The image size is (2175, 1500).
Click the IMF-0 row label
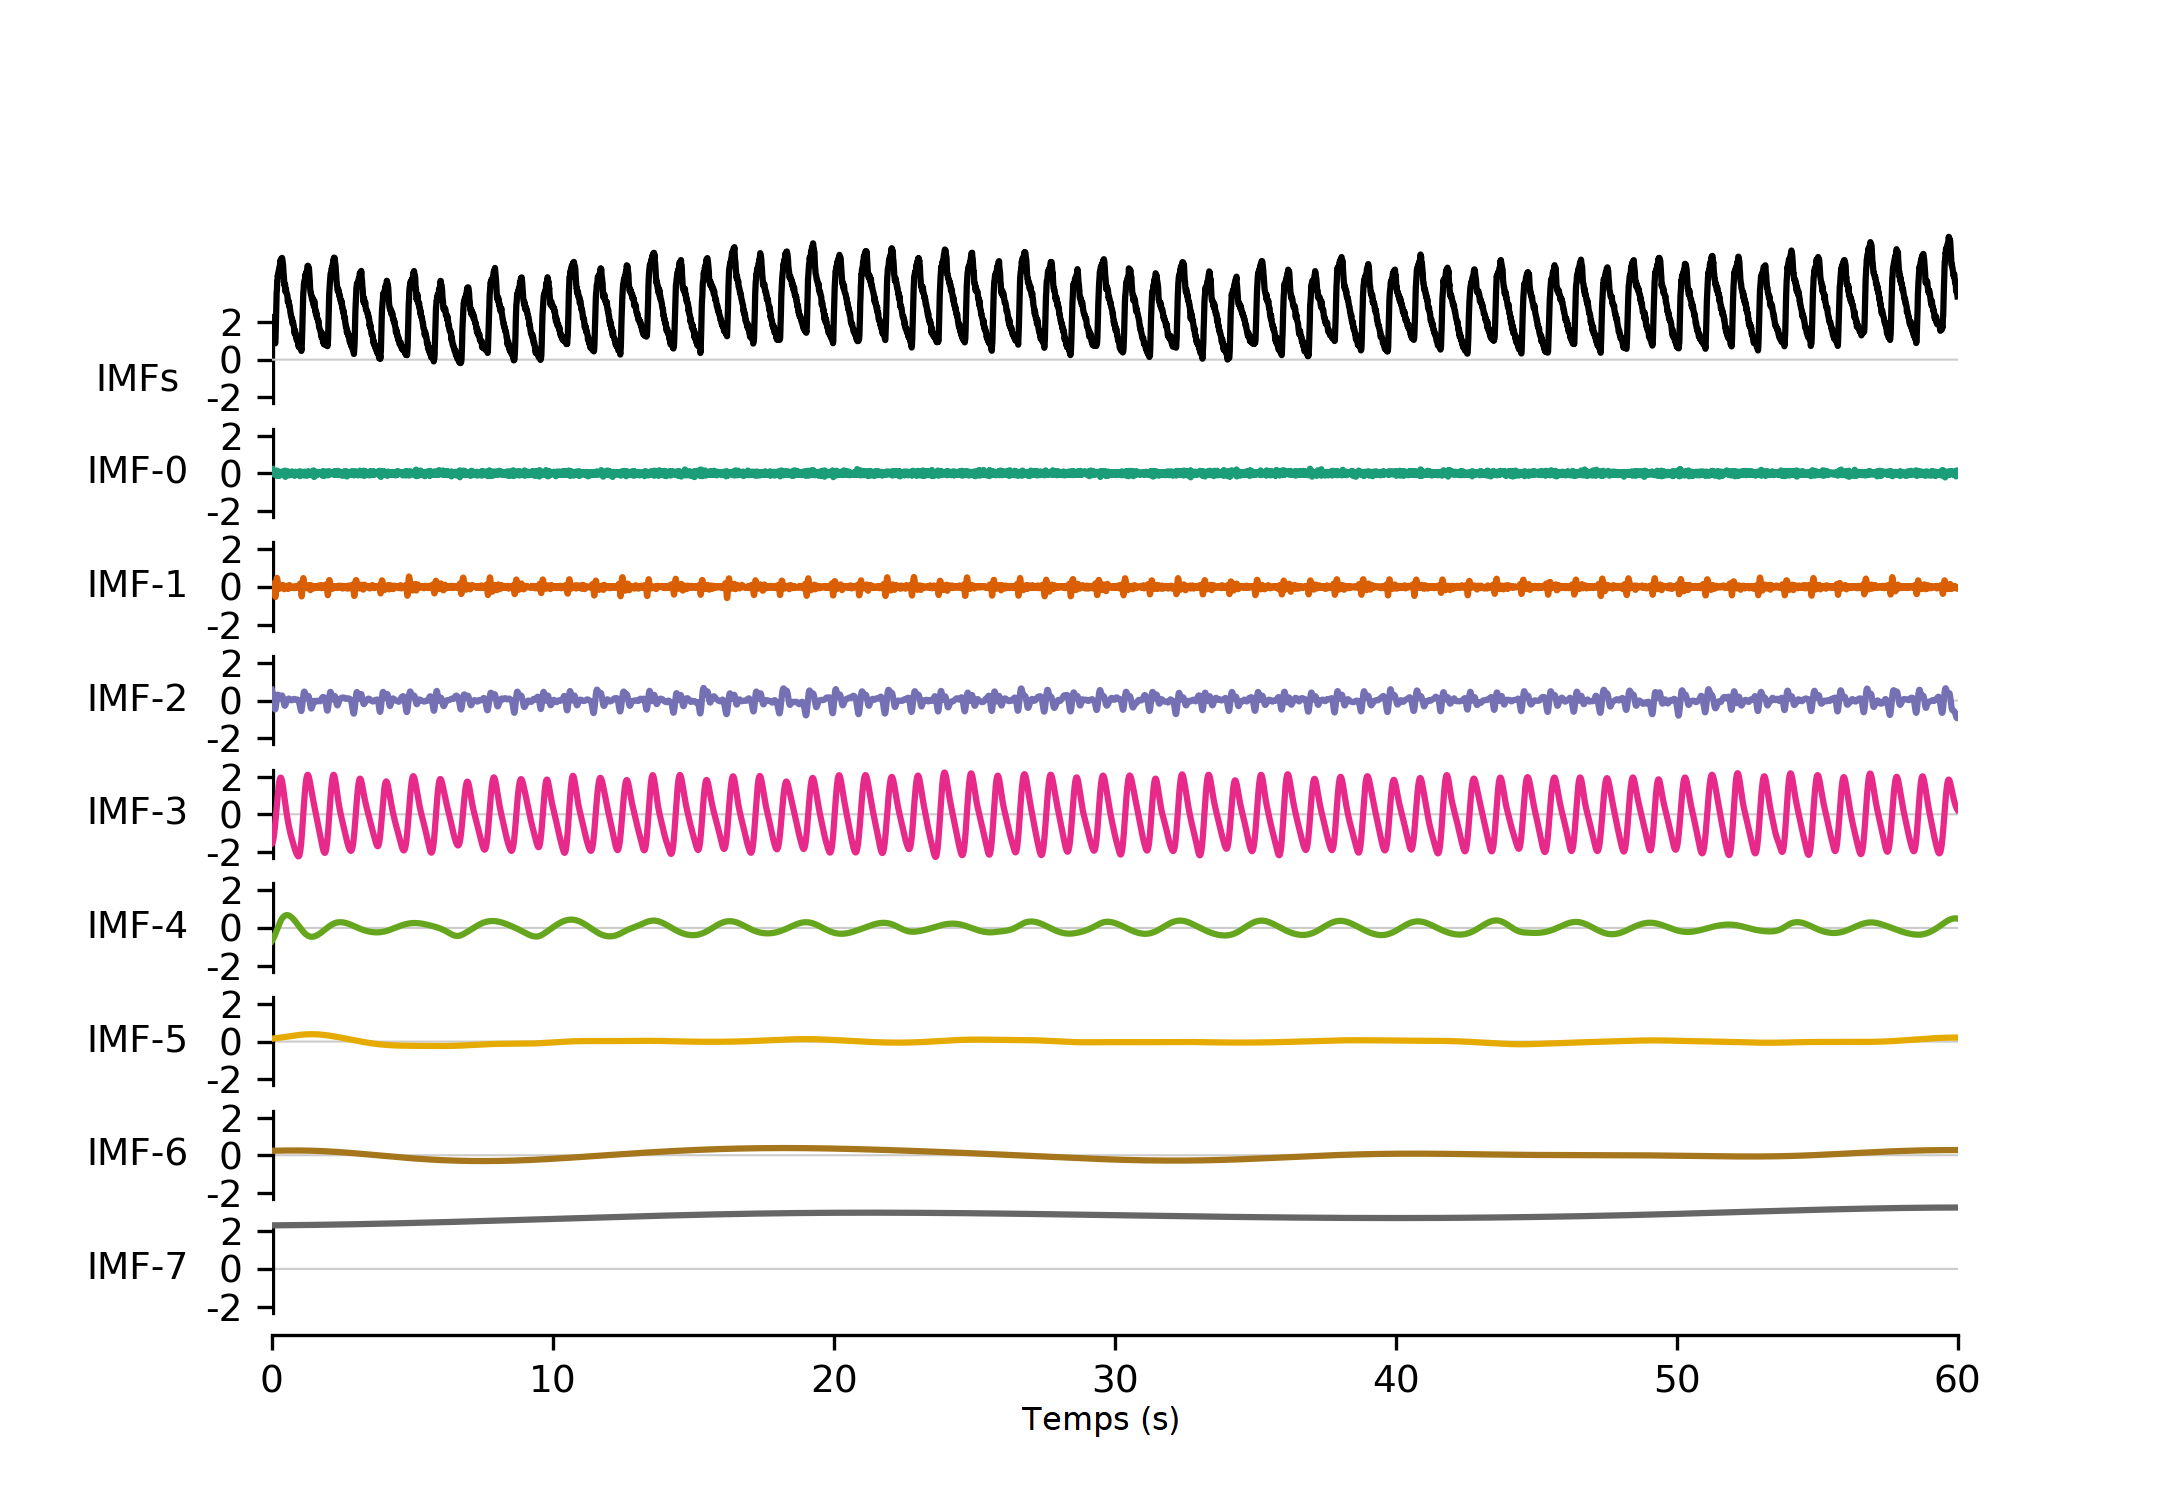[x=137, y=471]
